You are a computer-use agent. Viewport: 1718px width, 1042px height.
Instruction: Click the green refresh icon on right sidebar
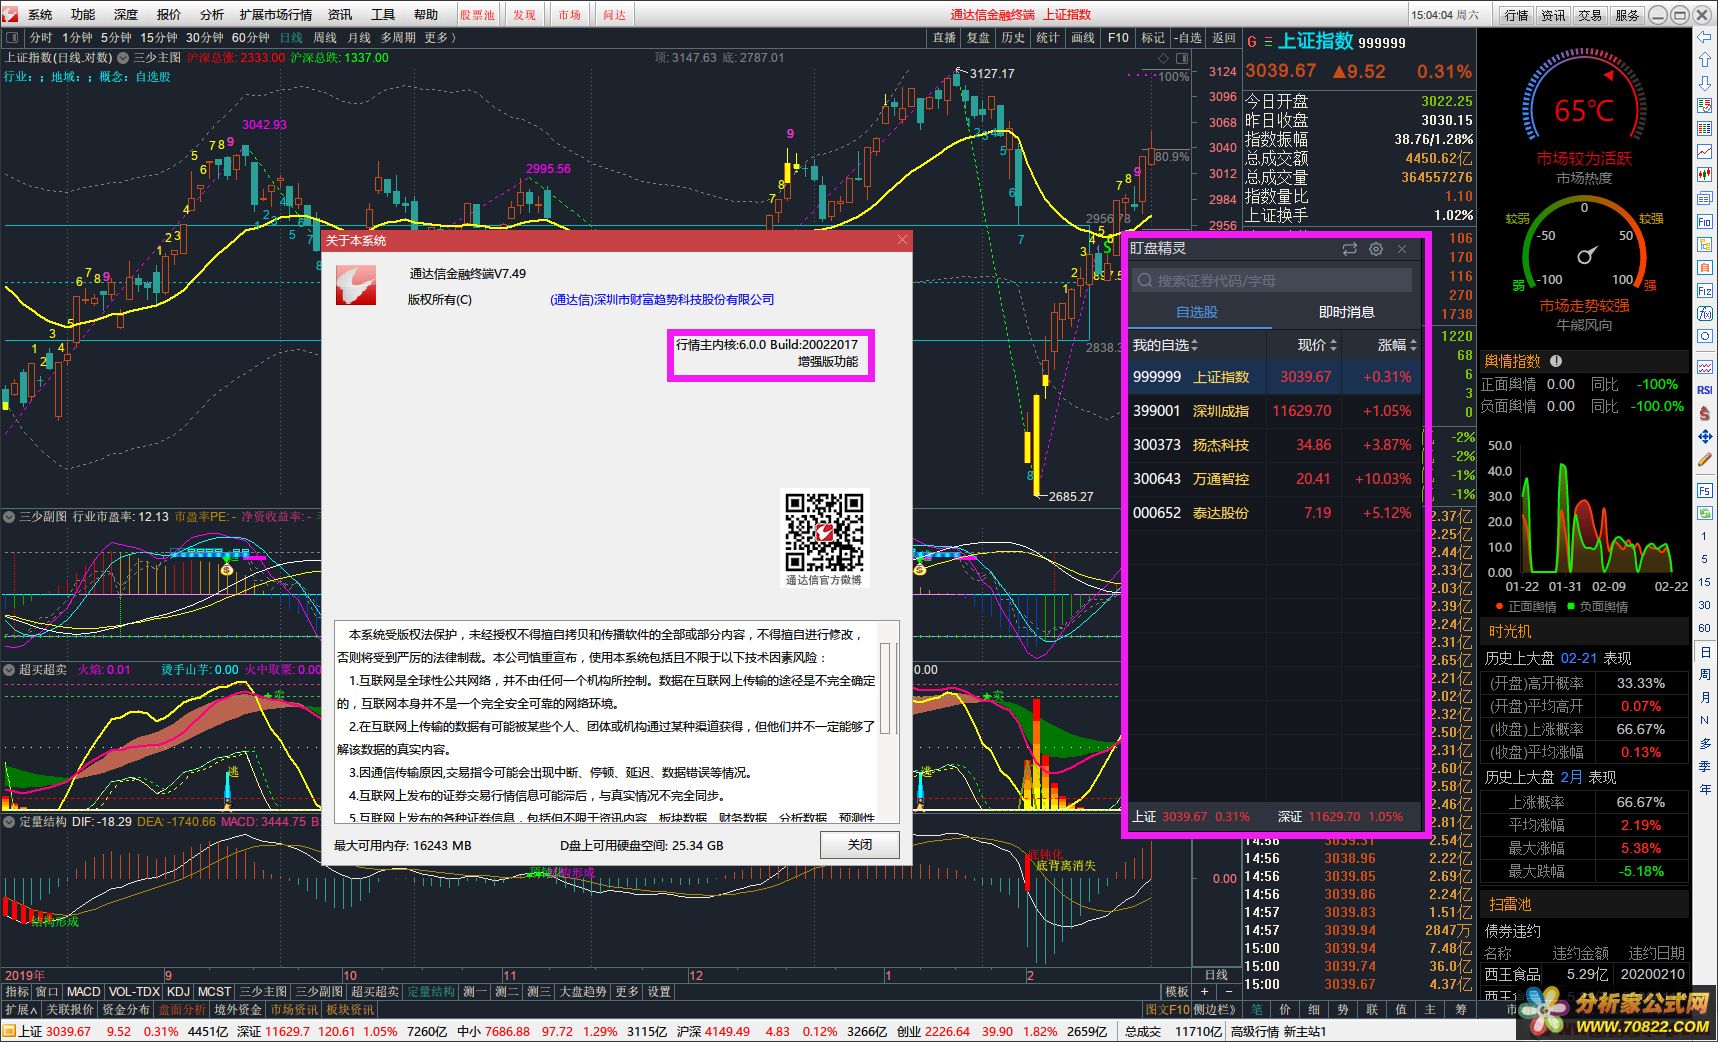[1705, 513]
